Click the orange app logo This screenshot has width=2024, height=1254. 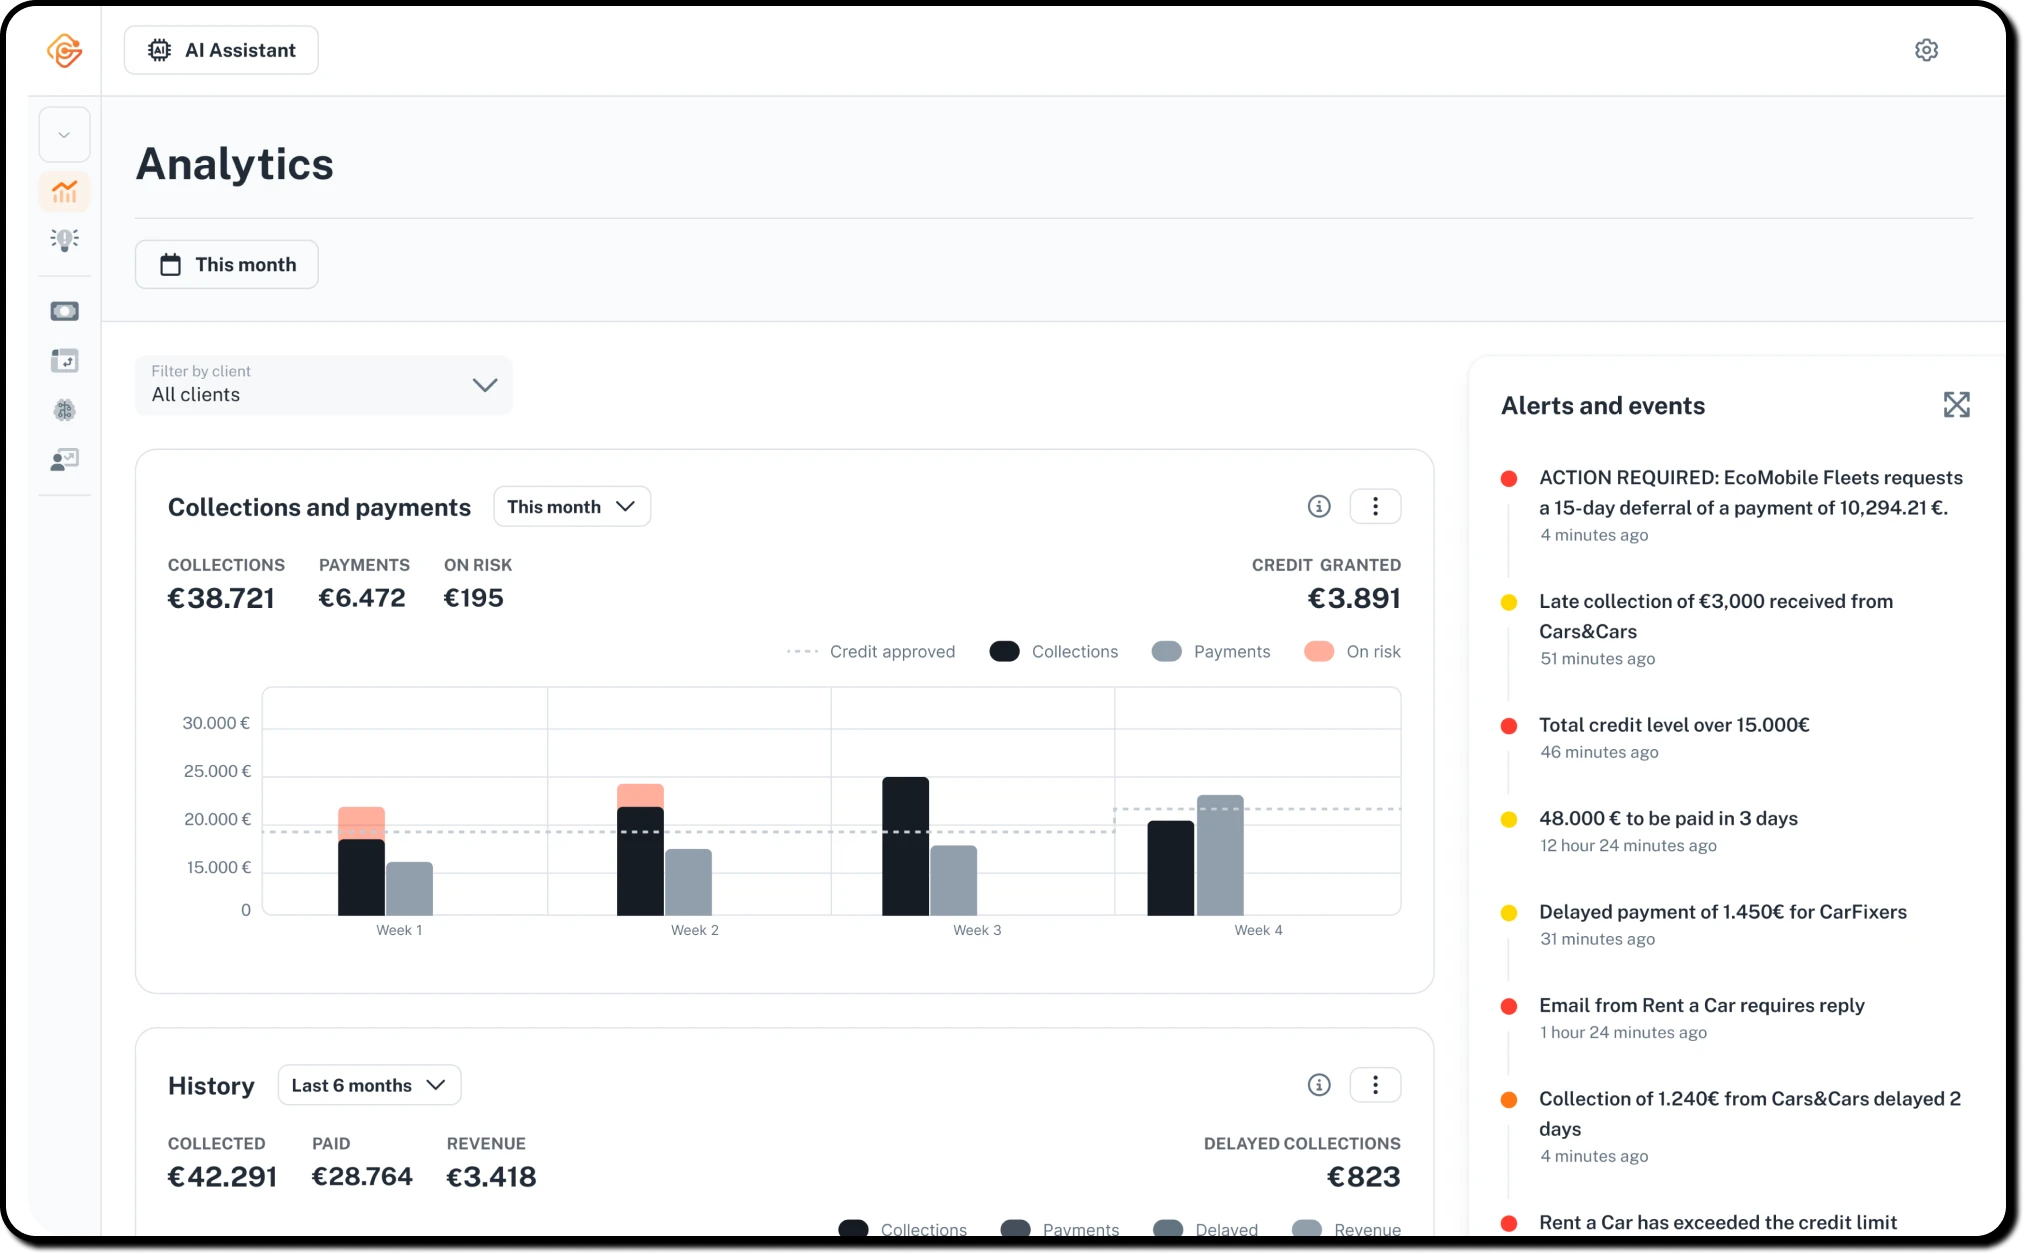tap(64, 50)
